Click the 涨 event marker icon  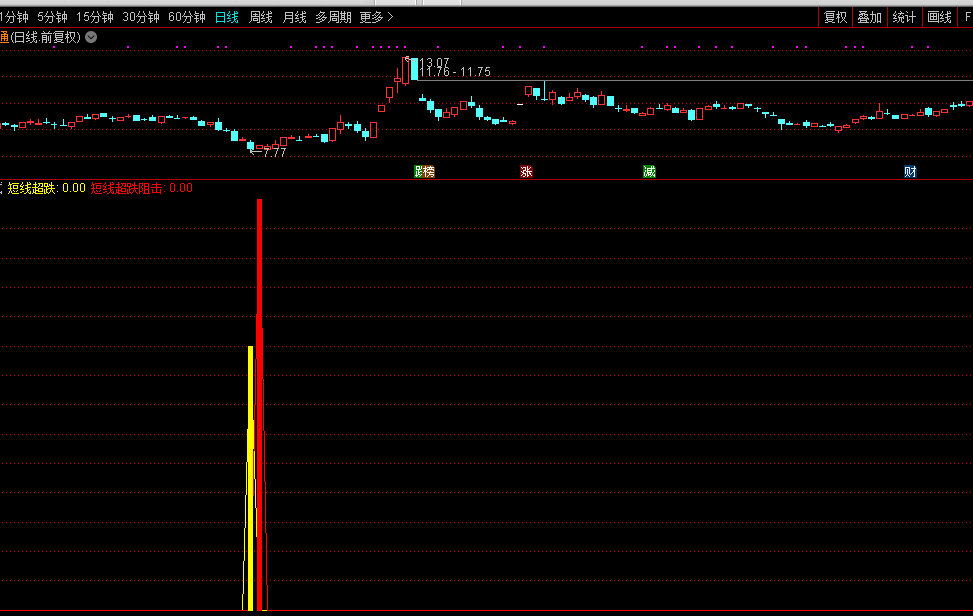click(526, 172)
